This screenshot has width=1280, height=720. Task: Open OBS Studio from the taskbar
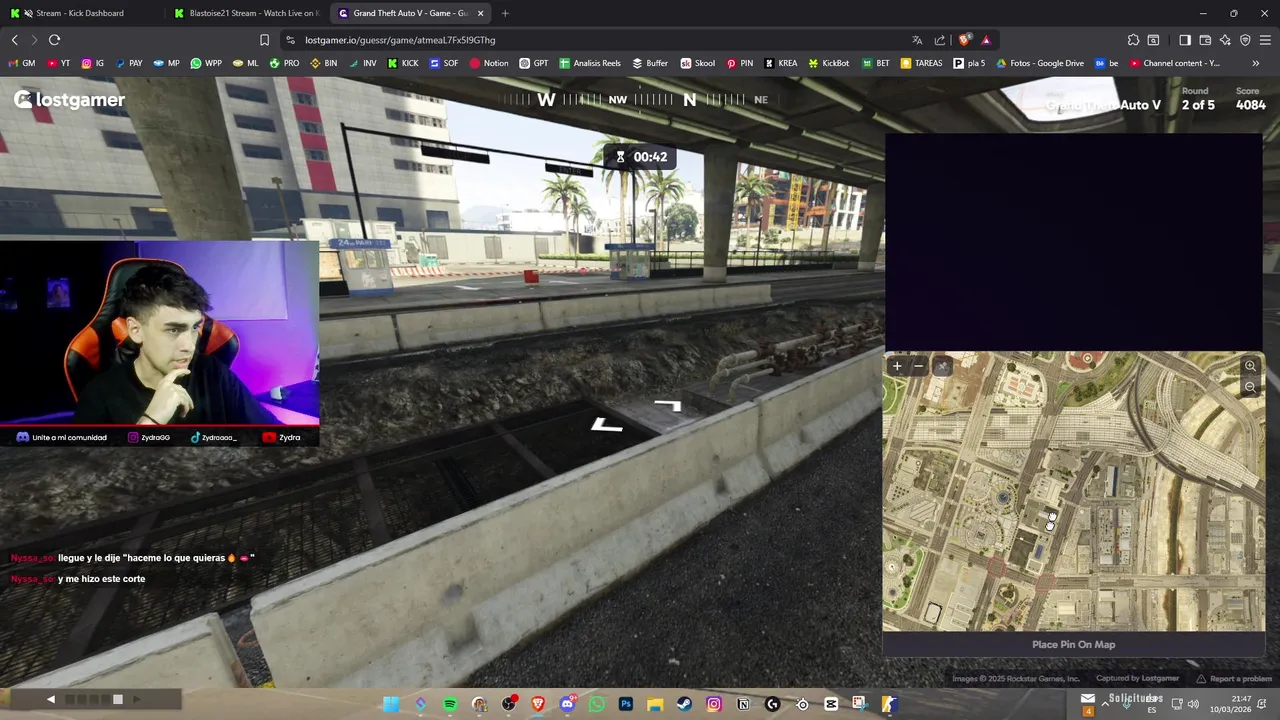[x=509, y=704]
